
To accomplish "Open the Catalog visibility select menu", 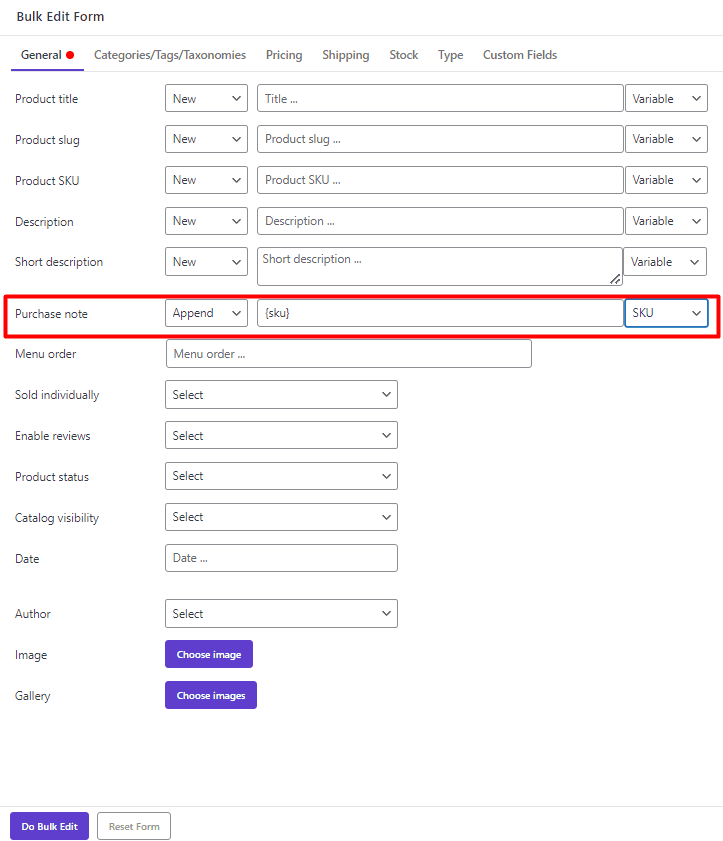I will pos(281,517).
